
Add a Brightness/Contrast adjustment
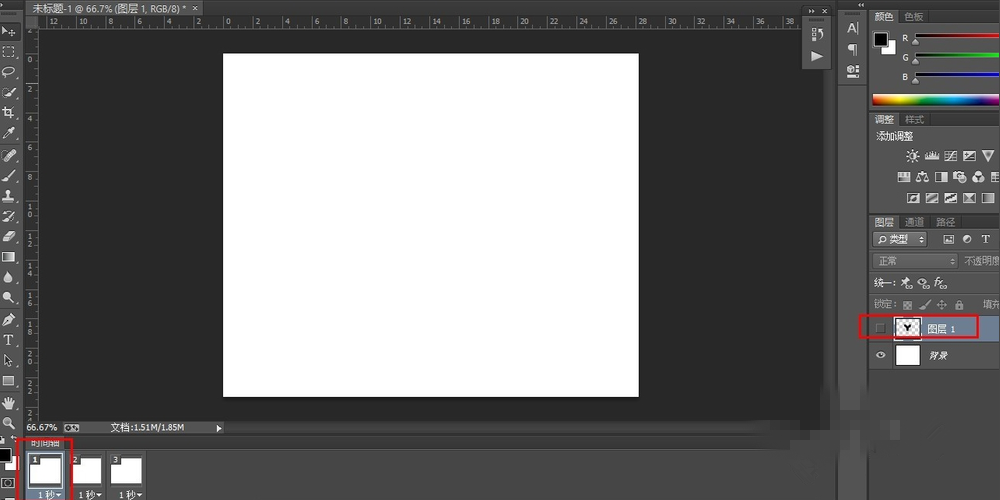pos(912,156)
